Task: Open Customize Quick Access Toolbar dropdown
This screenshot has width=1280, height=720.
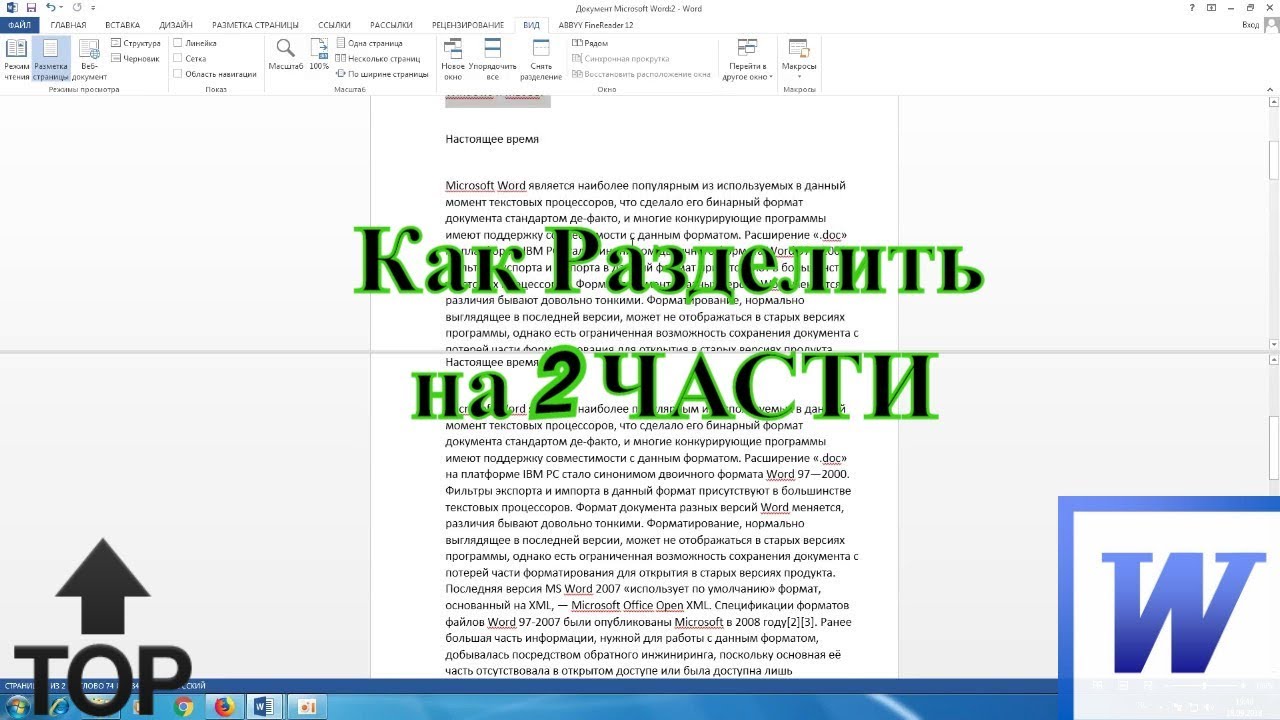Action: [x=93, y=8]
